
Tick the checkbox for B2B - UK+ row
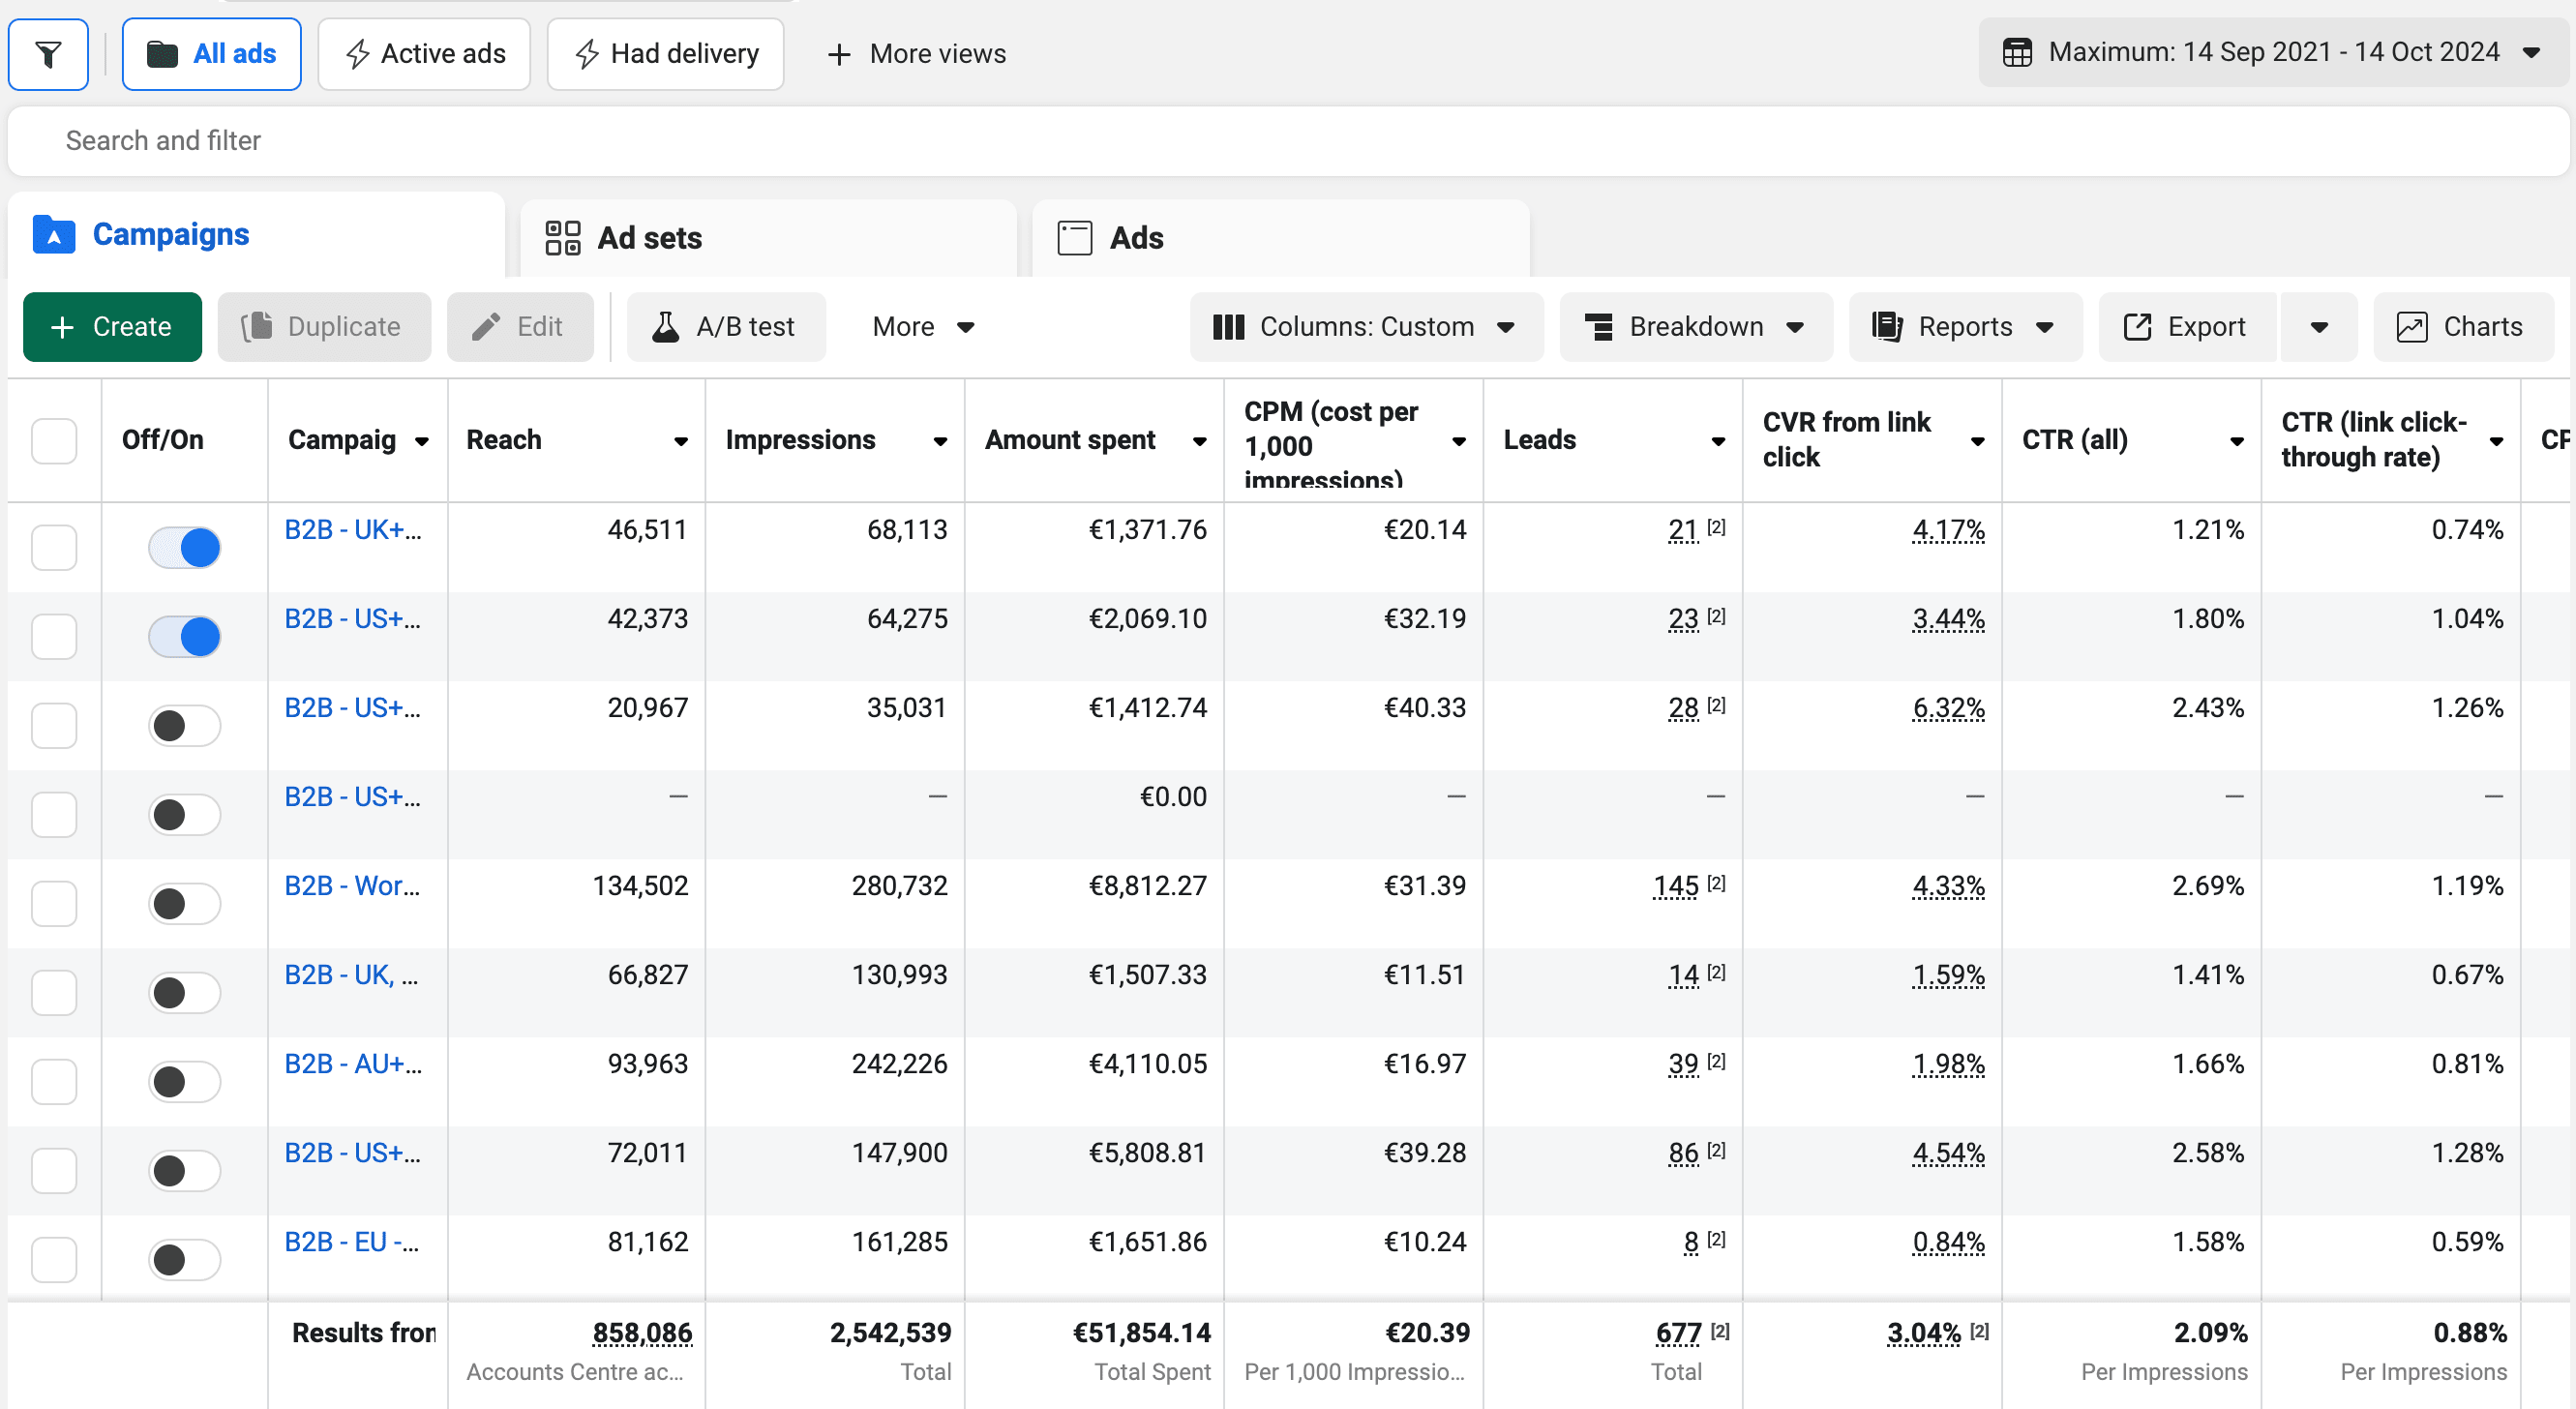pos(54,547)
